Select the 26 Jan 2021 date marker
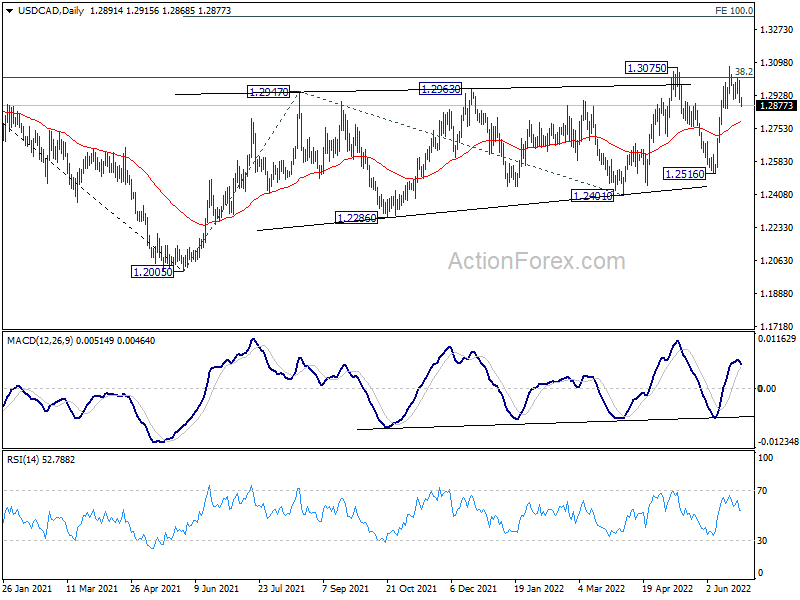Image resolution: width=800 pixels, height=600 pixels. click(x=26, y=590)
